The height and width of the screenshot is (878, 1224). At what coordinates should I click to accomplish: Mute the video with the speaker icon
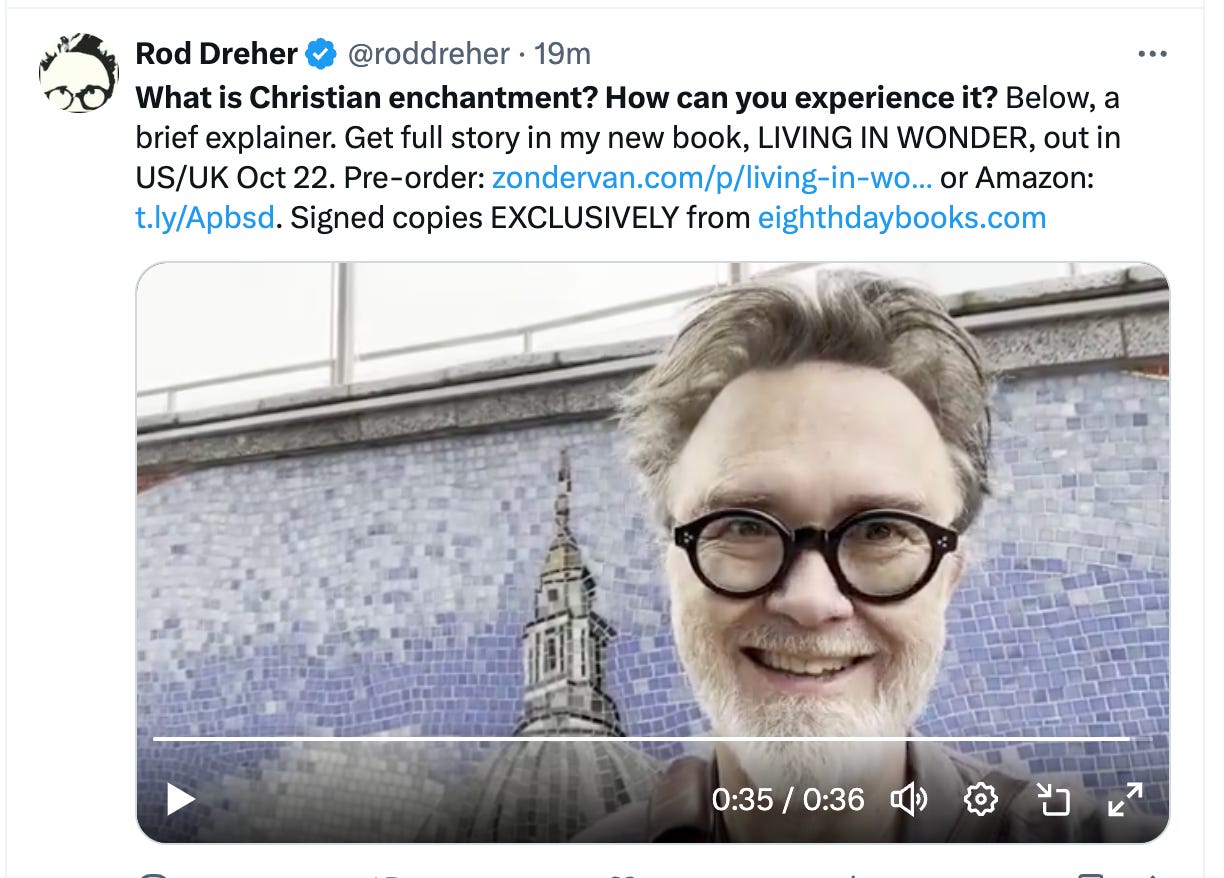pos(909,799)
